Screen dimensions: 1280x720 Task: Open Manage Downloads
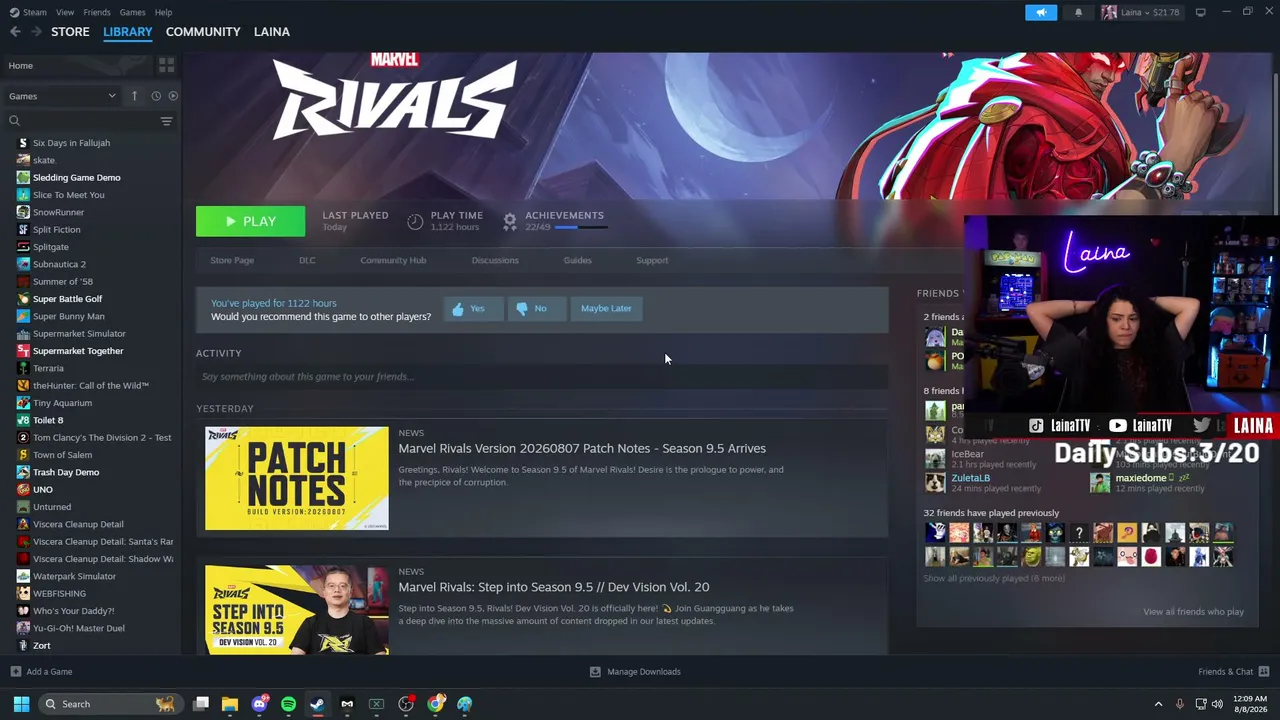click(635, 672)
